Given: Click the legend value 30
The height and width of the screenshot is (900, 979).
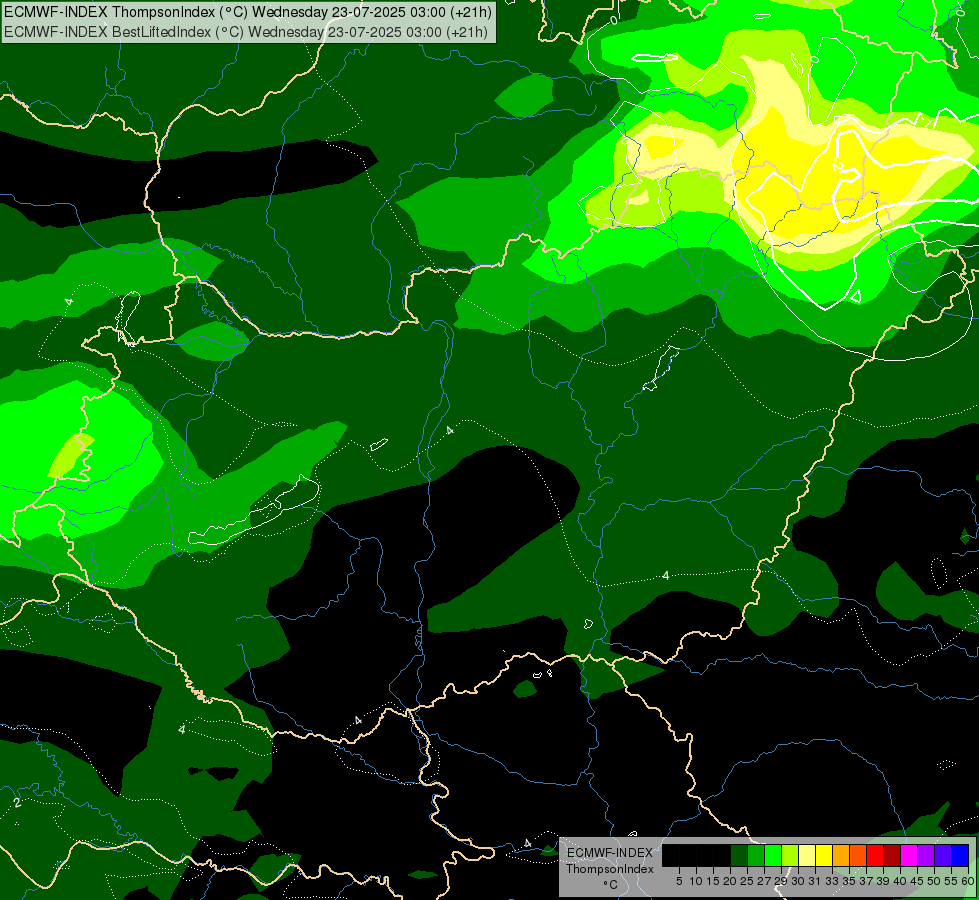Looking at the screenshot, I should pyautogui.click(x=799, y=881).
